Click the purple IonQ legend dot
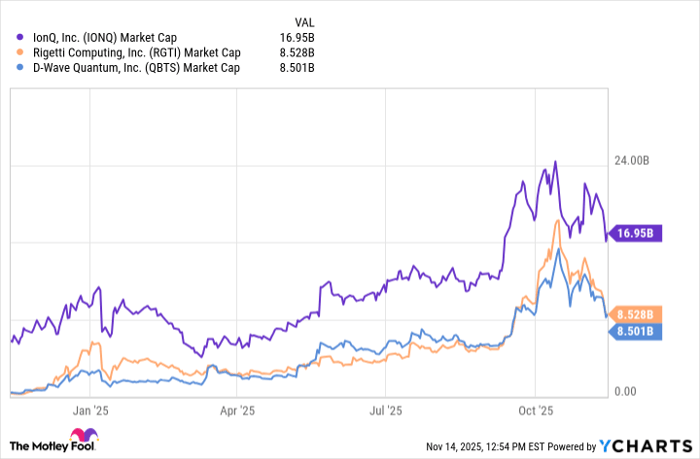The width and height of the screenshot is (700, 459). 20,37
